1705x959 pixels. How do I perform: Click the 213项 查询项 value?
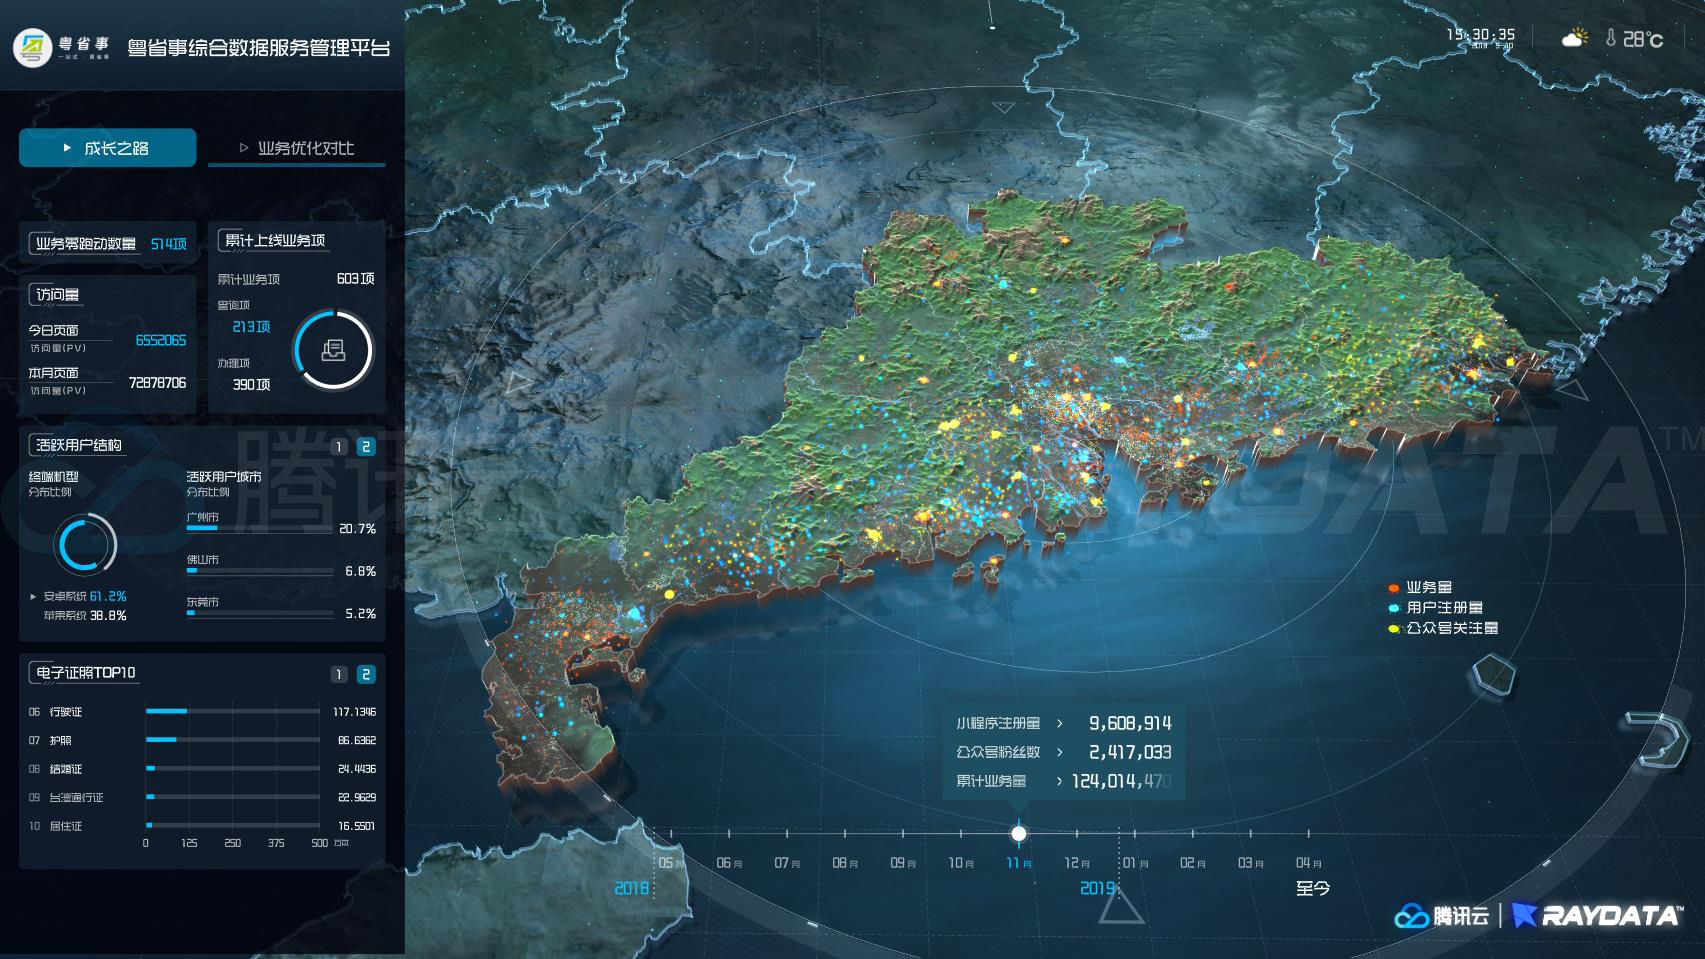[251, 327]
